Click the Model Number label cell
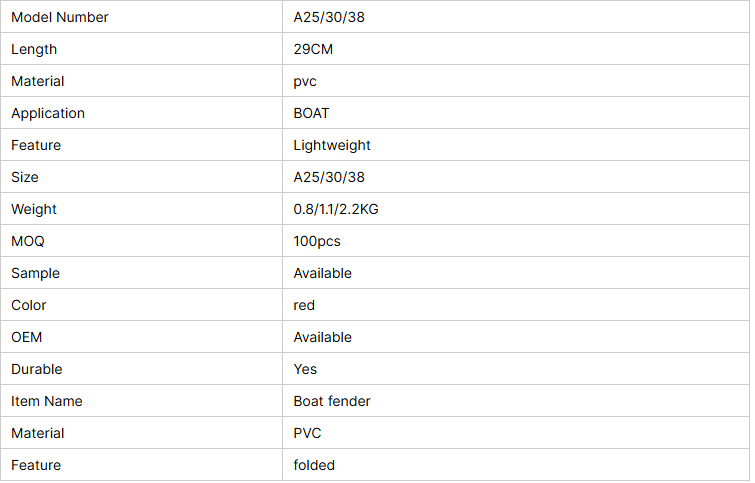The width and height of the screenshot is (755, 483). tap(60, 17)
